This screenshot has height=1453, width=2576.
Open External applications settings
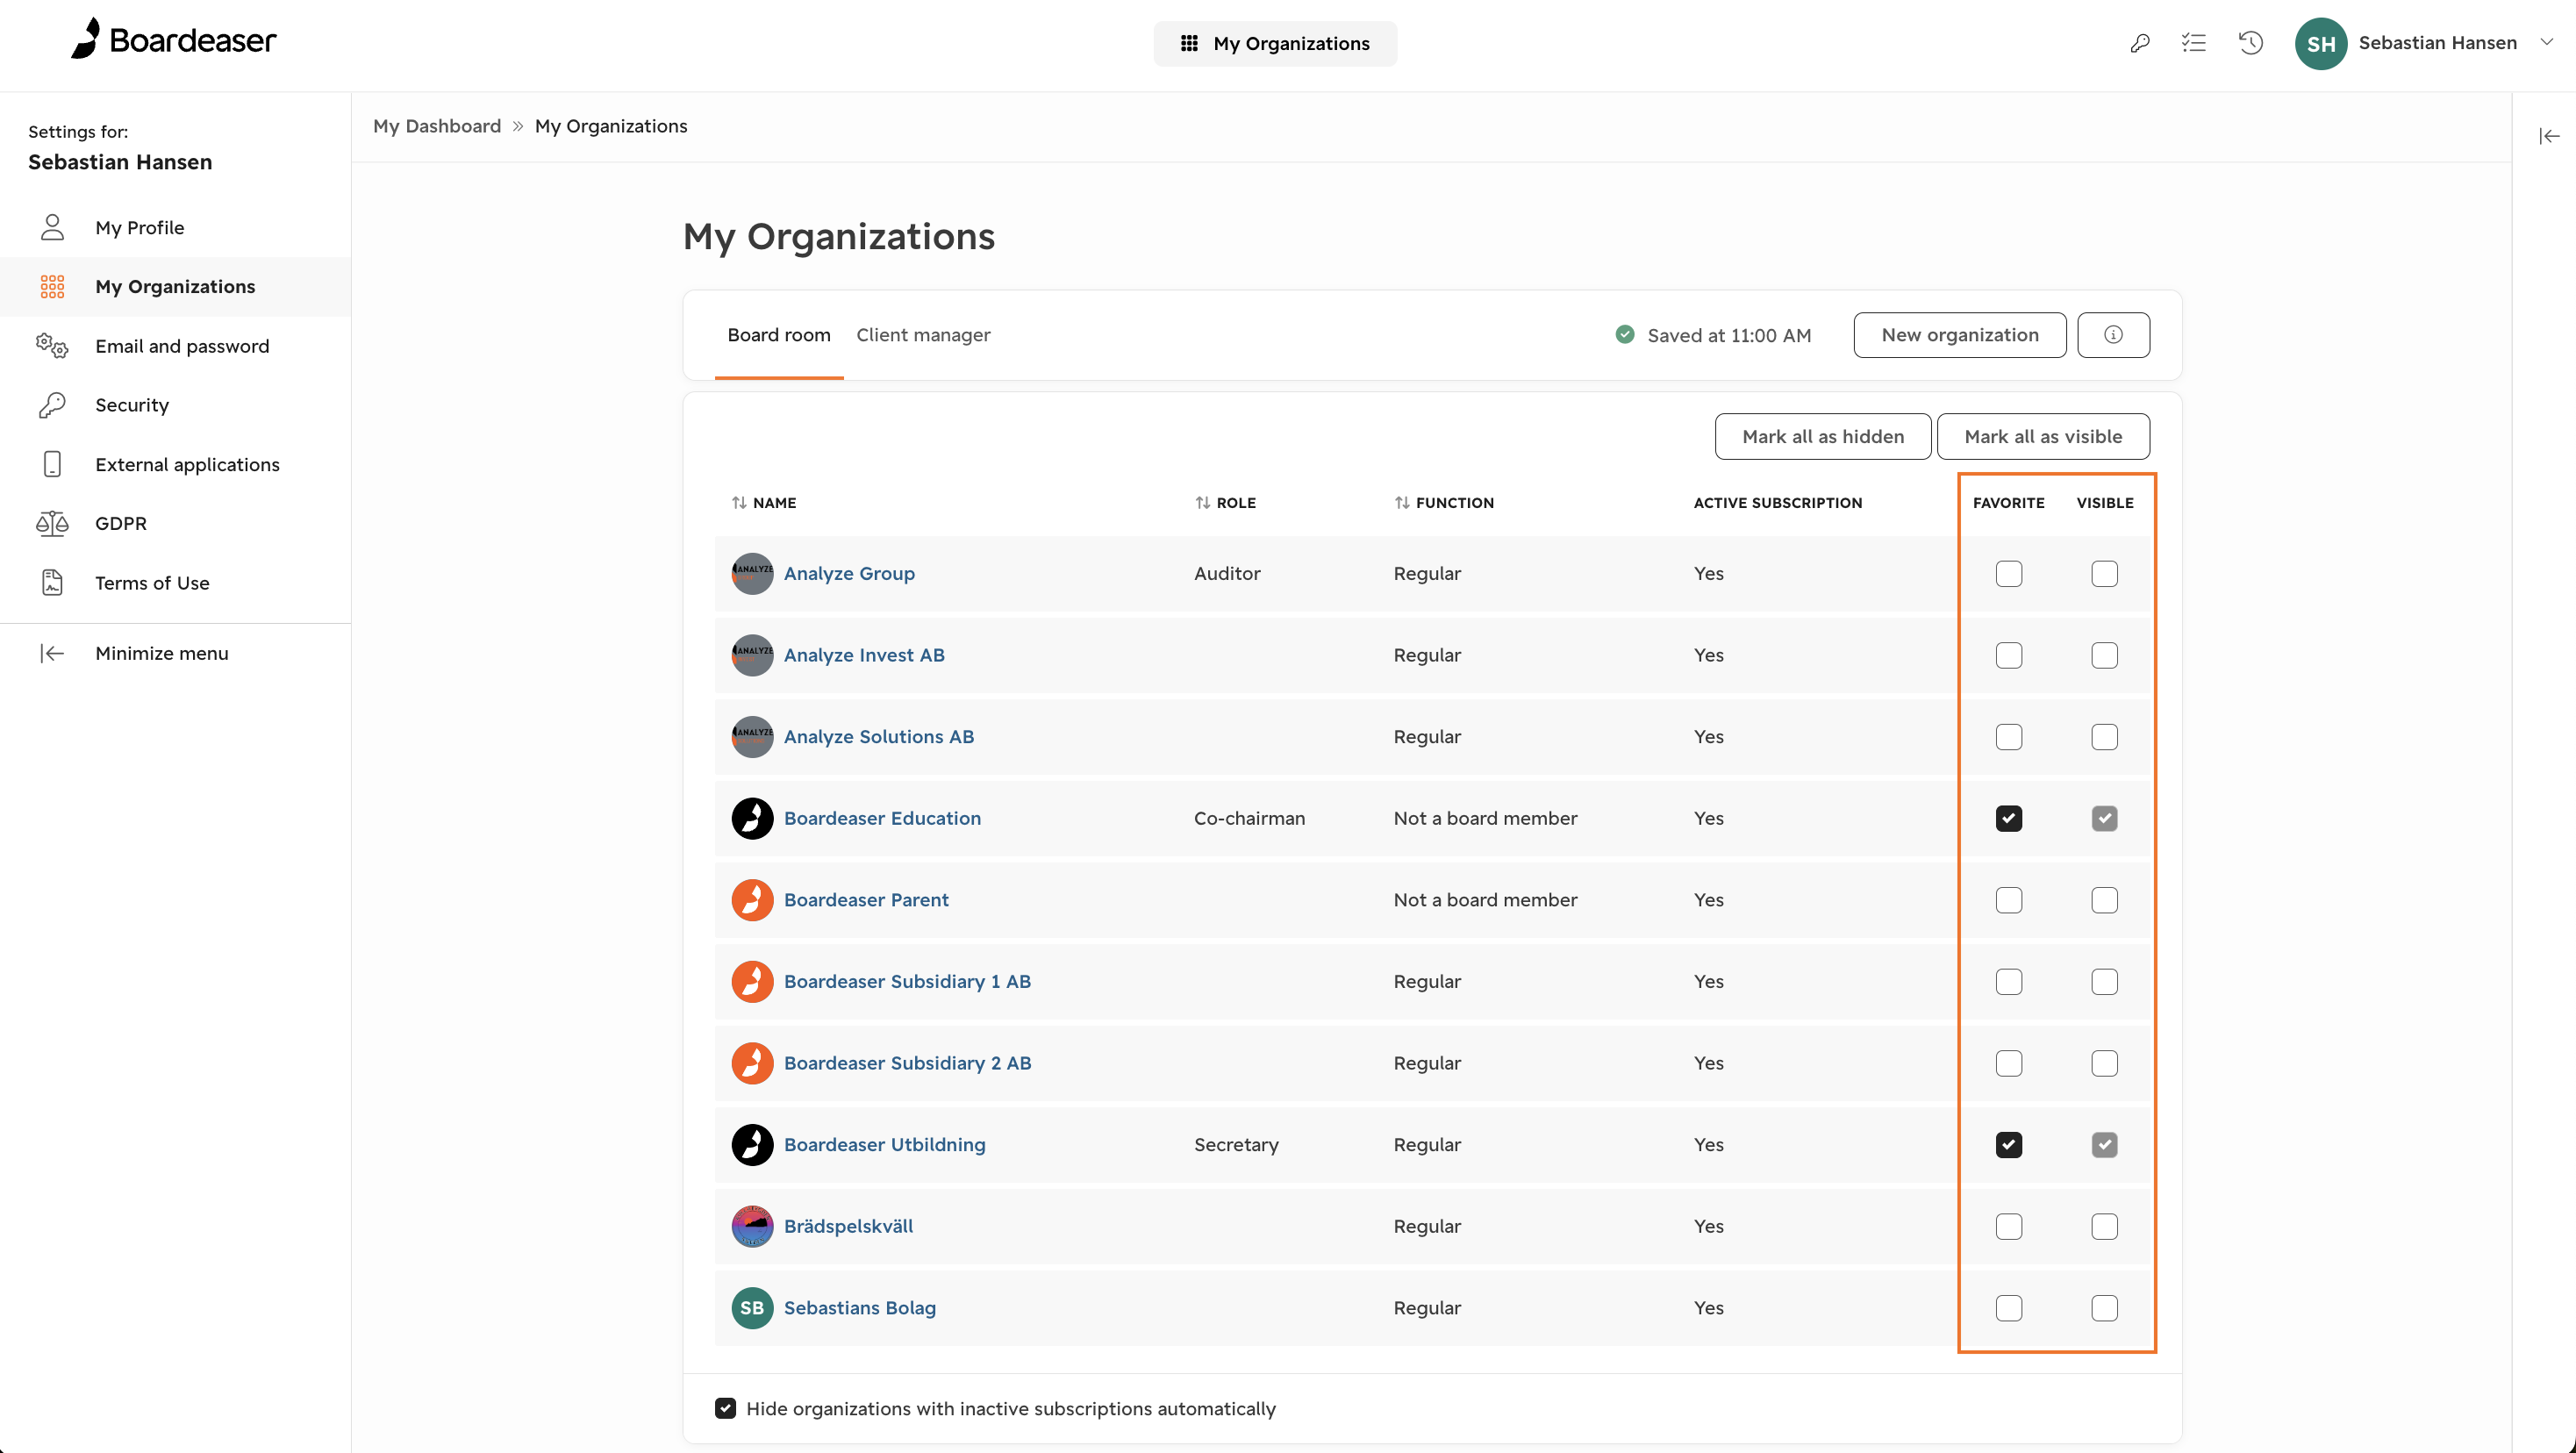coord(175,464)
